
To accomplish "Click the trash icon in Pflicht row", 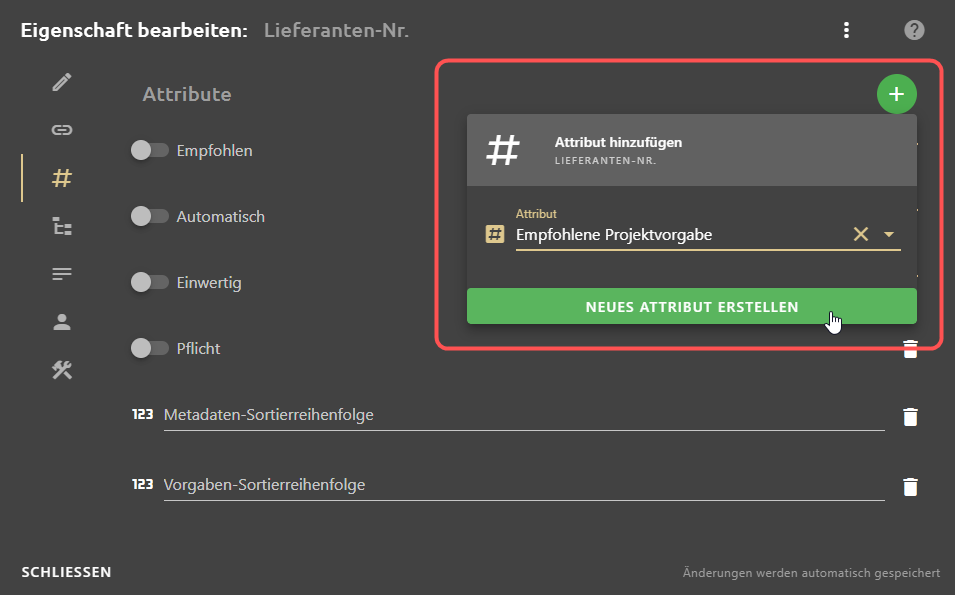I will 910,350.
